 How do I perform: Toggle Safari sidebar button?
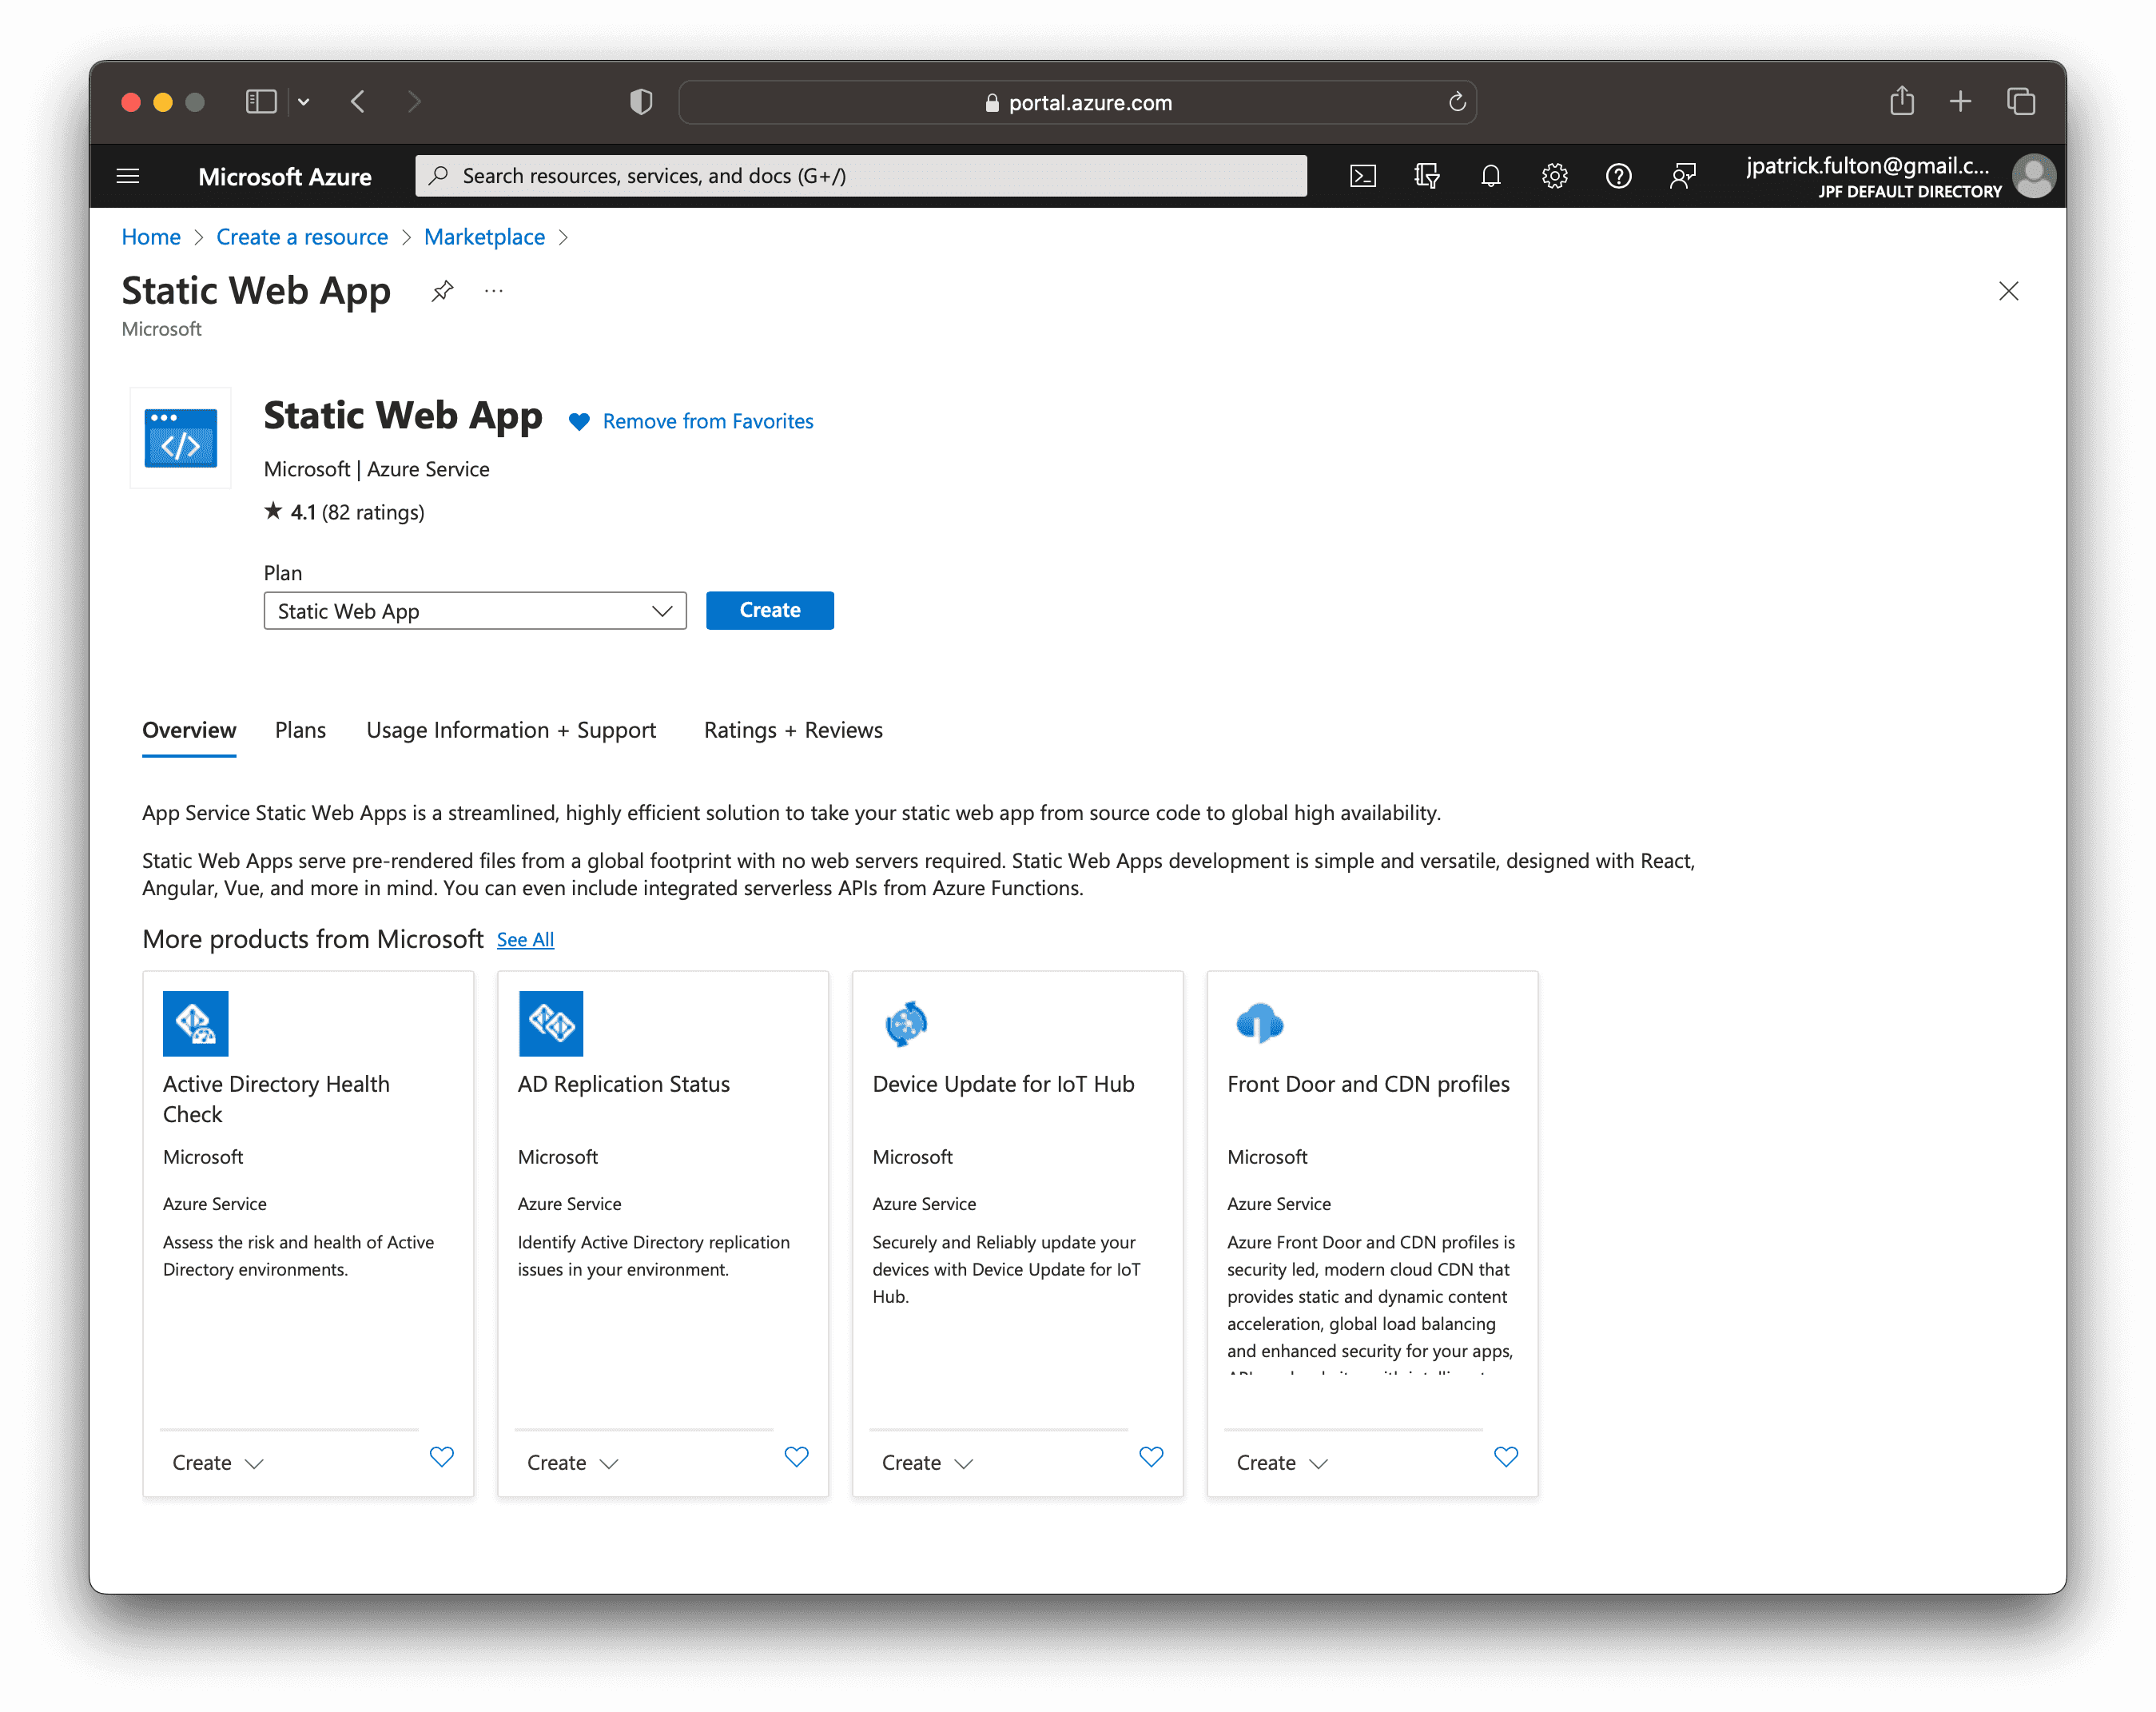coord(261,102)
